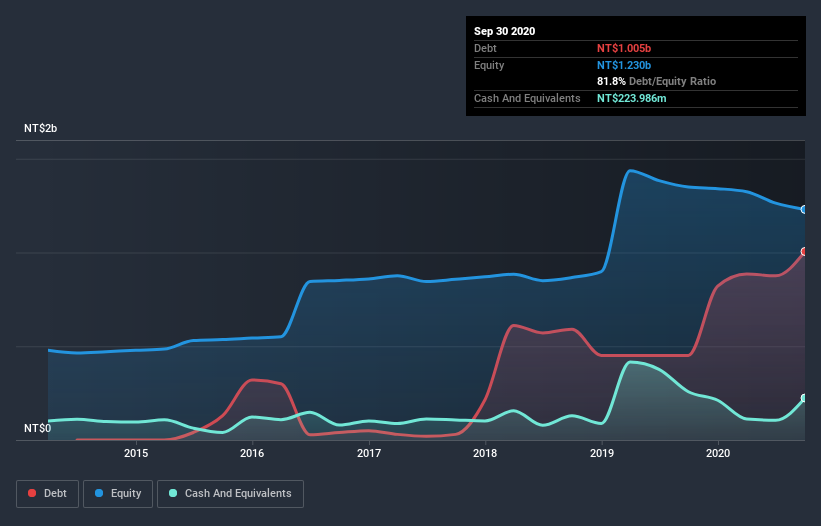Image resolution: width=821 pixels, height=526 pixels.
Task: Toggle the Debt legend button
Action: click(x=47, y=494)
